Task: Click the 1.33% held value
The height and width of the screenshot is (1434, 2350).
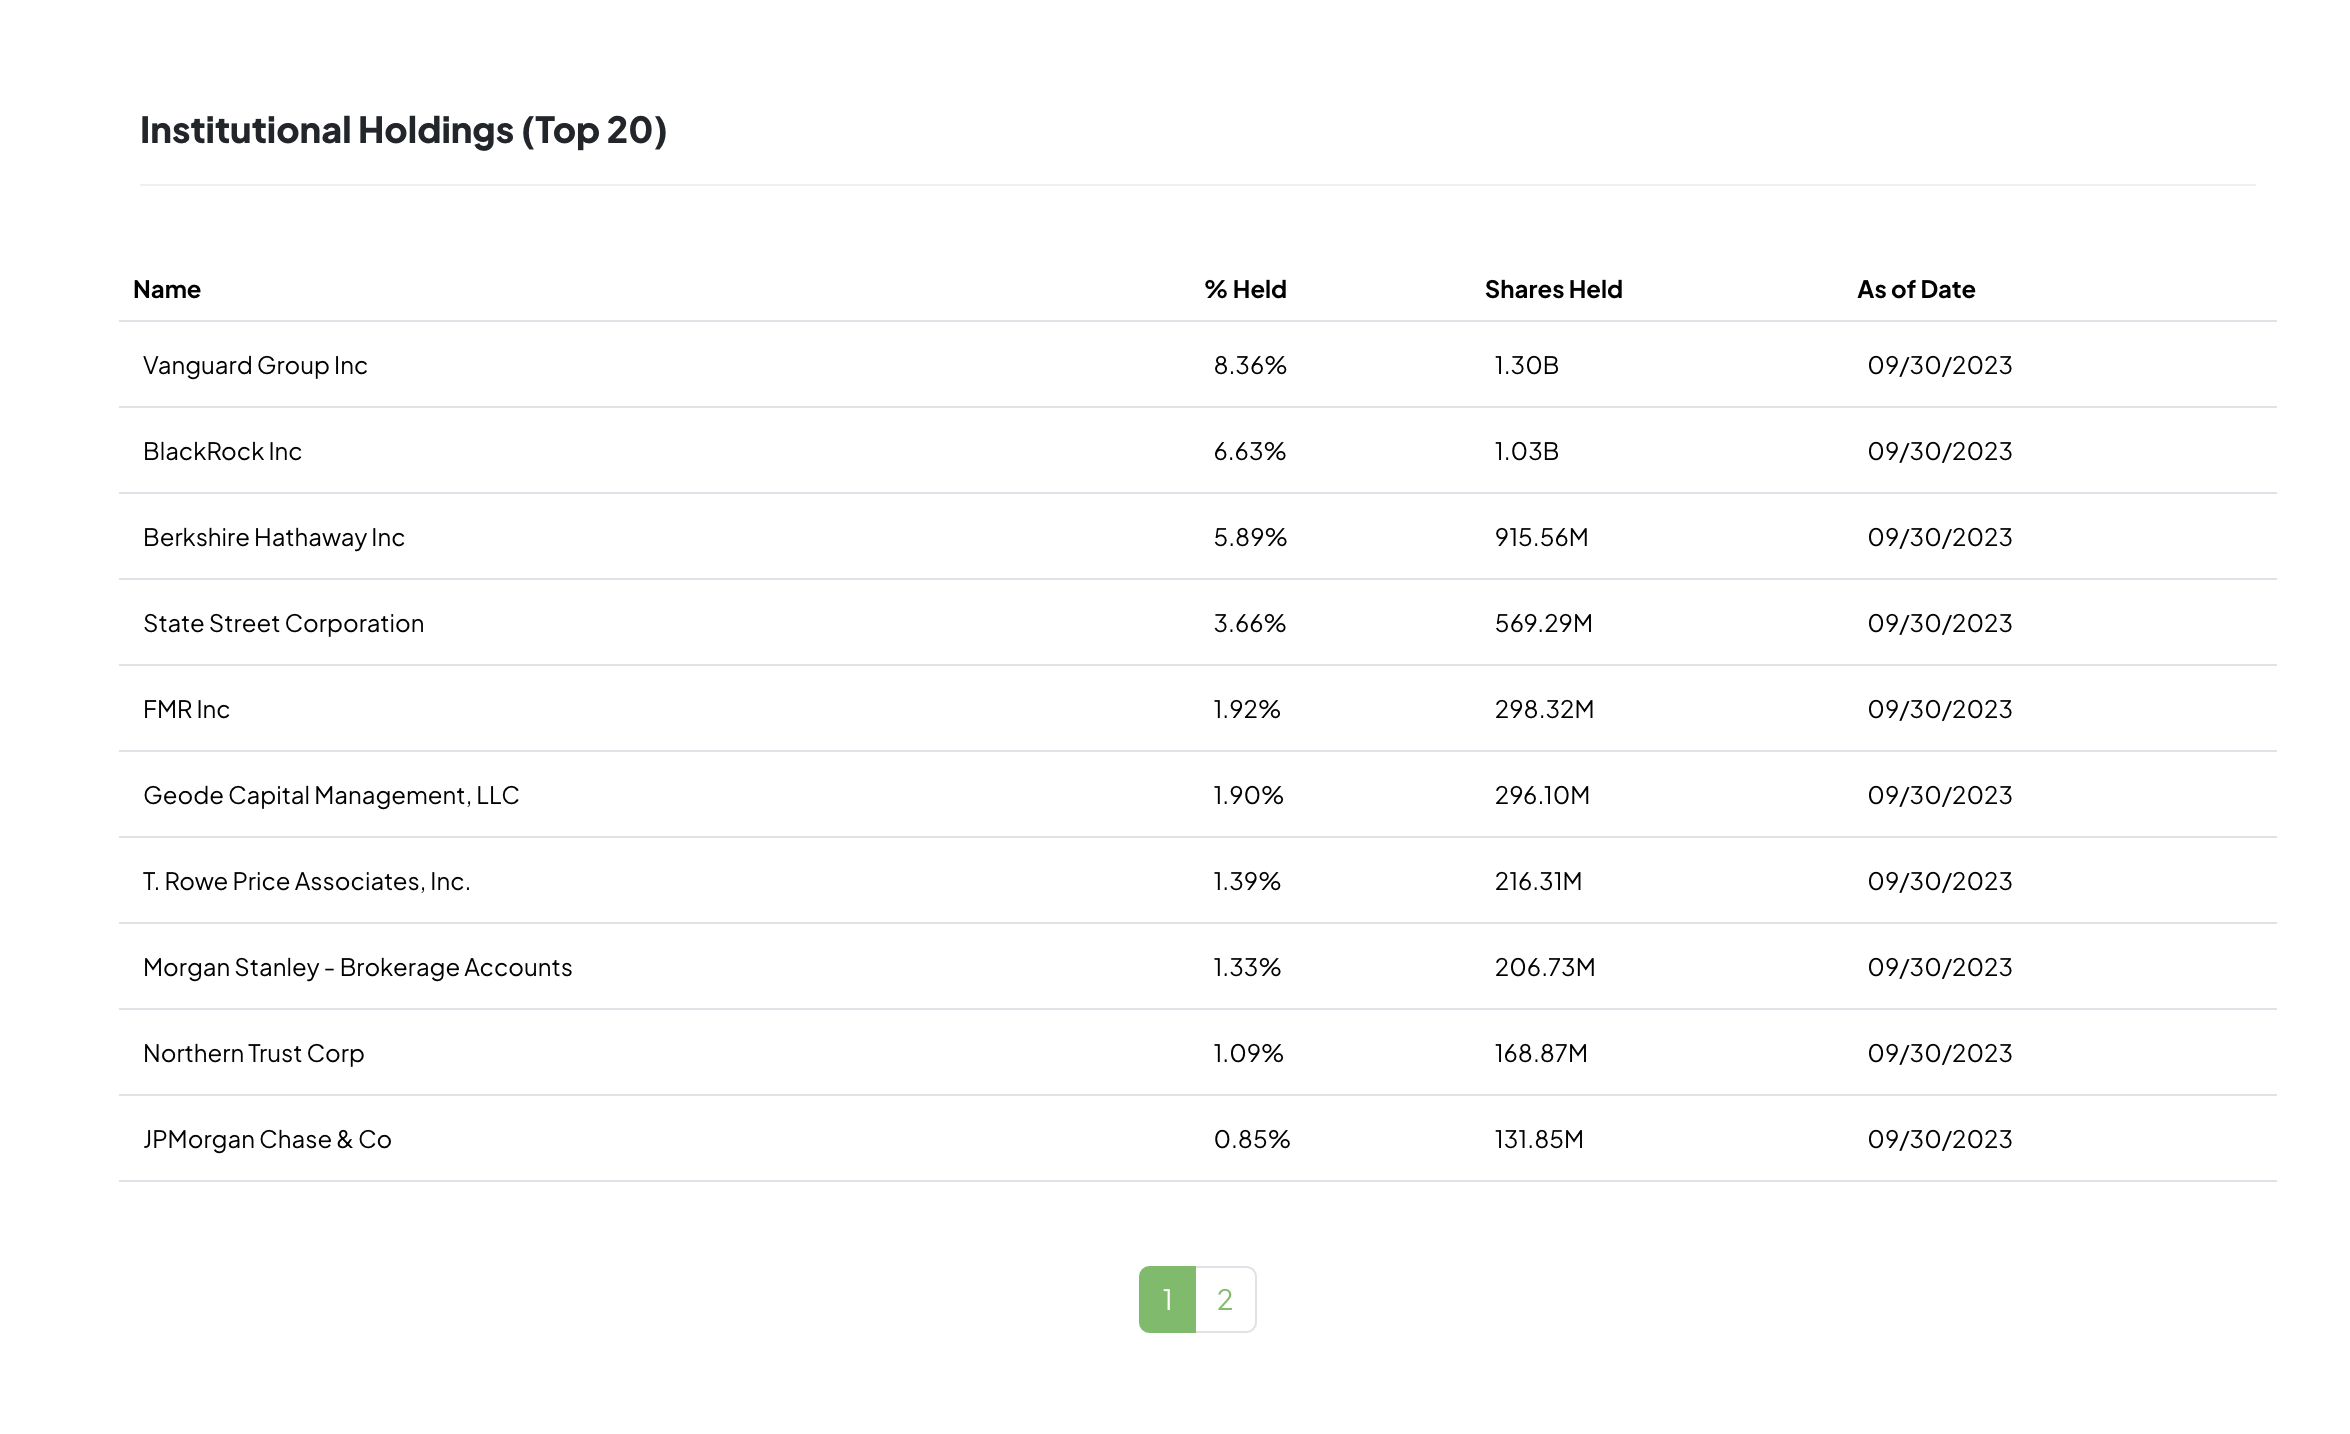Action: click(1247, 967)
